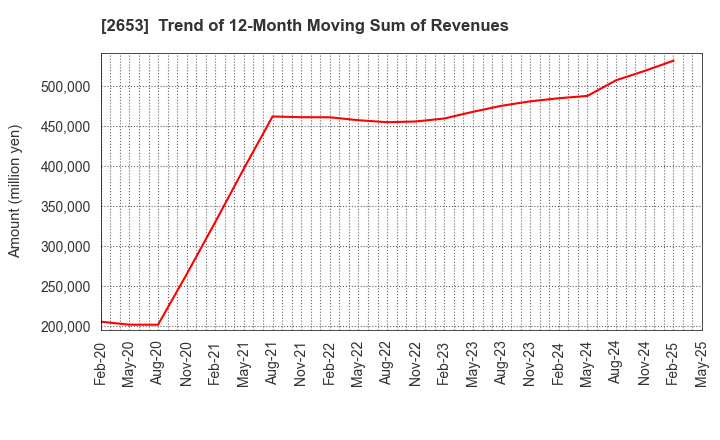Screen dimensions: 720x440
Task: Click the x-axis label Feb-25
Action: pyautogui.click(x=672, y=364)
